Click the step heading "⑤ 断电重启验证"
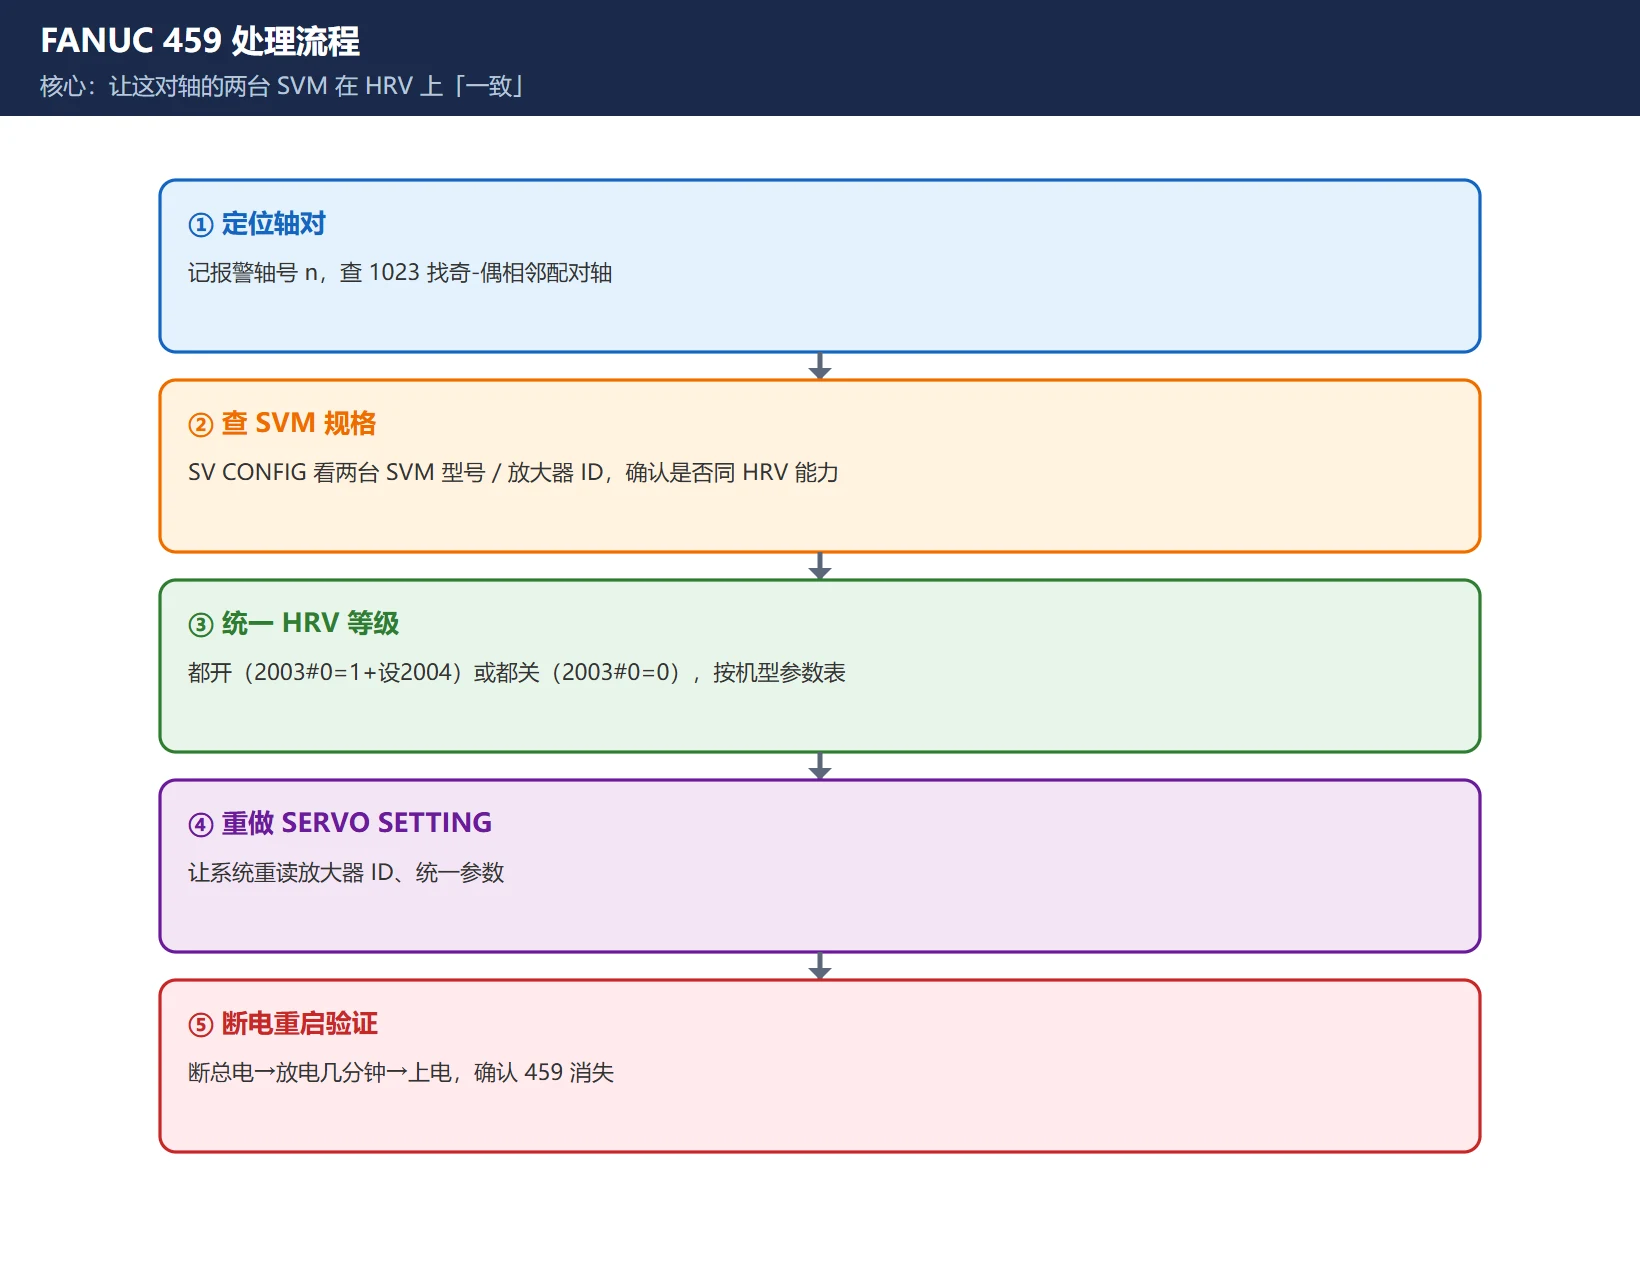 (283, 1024)
